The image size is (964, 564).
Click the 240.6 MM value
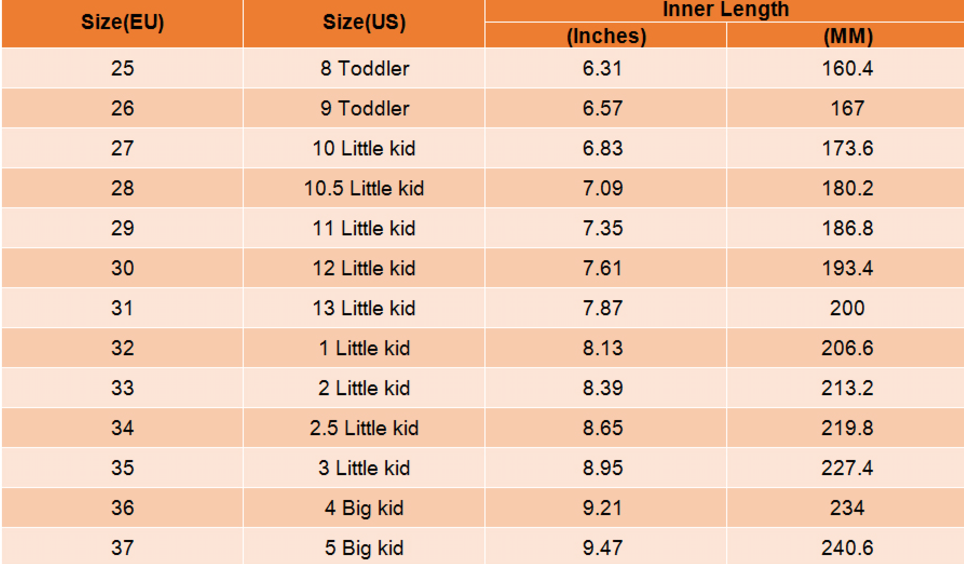pyautogui.click(x=847, y=547)
